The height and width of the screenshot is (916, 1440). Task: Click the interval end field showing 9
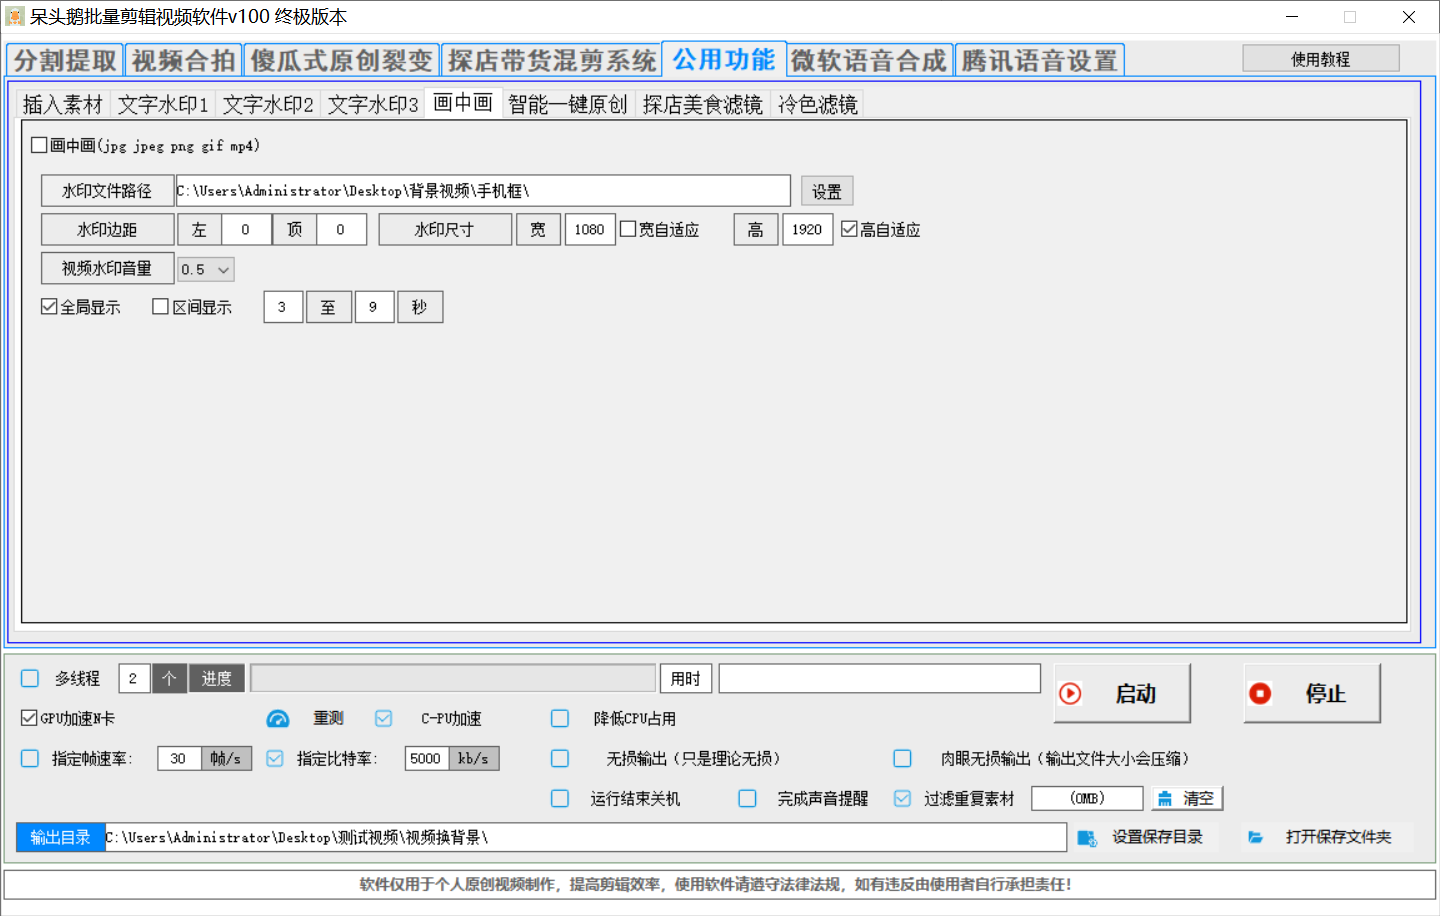point(374,307)
